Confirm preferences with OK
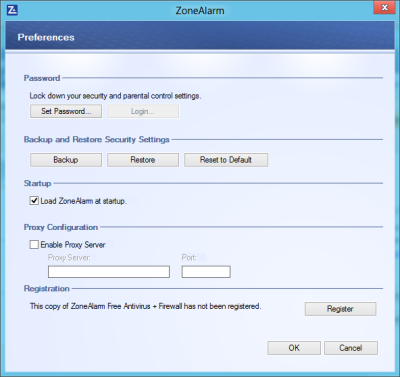Viewport: 400px width, 377px height. tap(294, 348)
